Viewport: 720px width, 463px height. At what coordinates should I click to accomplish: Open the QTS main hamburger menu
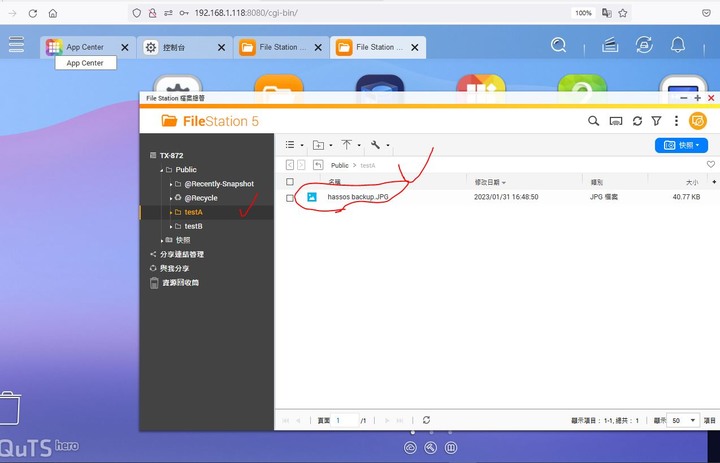[x=16, y=45]
